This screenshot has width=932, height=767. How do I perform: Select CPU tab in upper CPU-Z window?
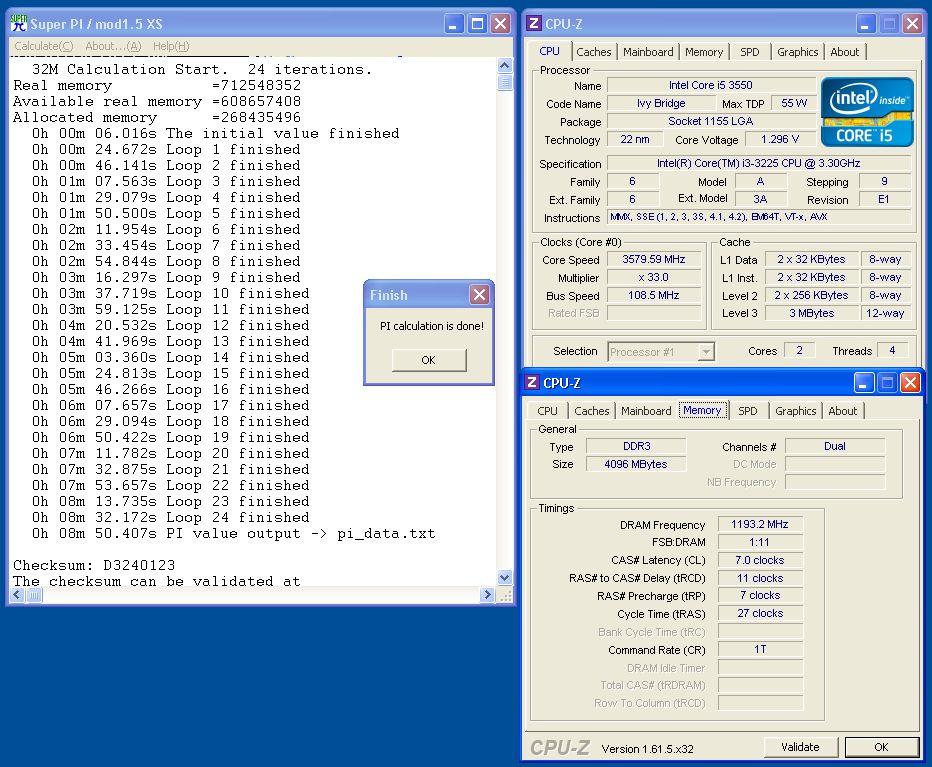point(549,51)
